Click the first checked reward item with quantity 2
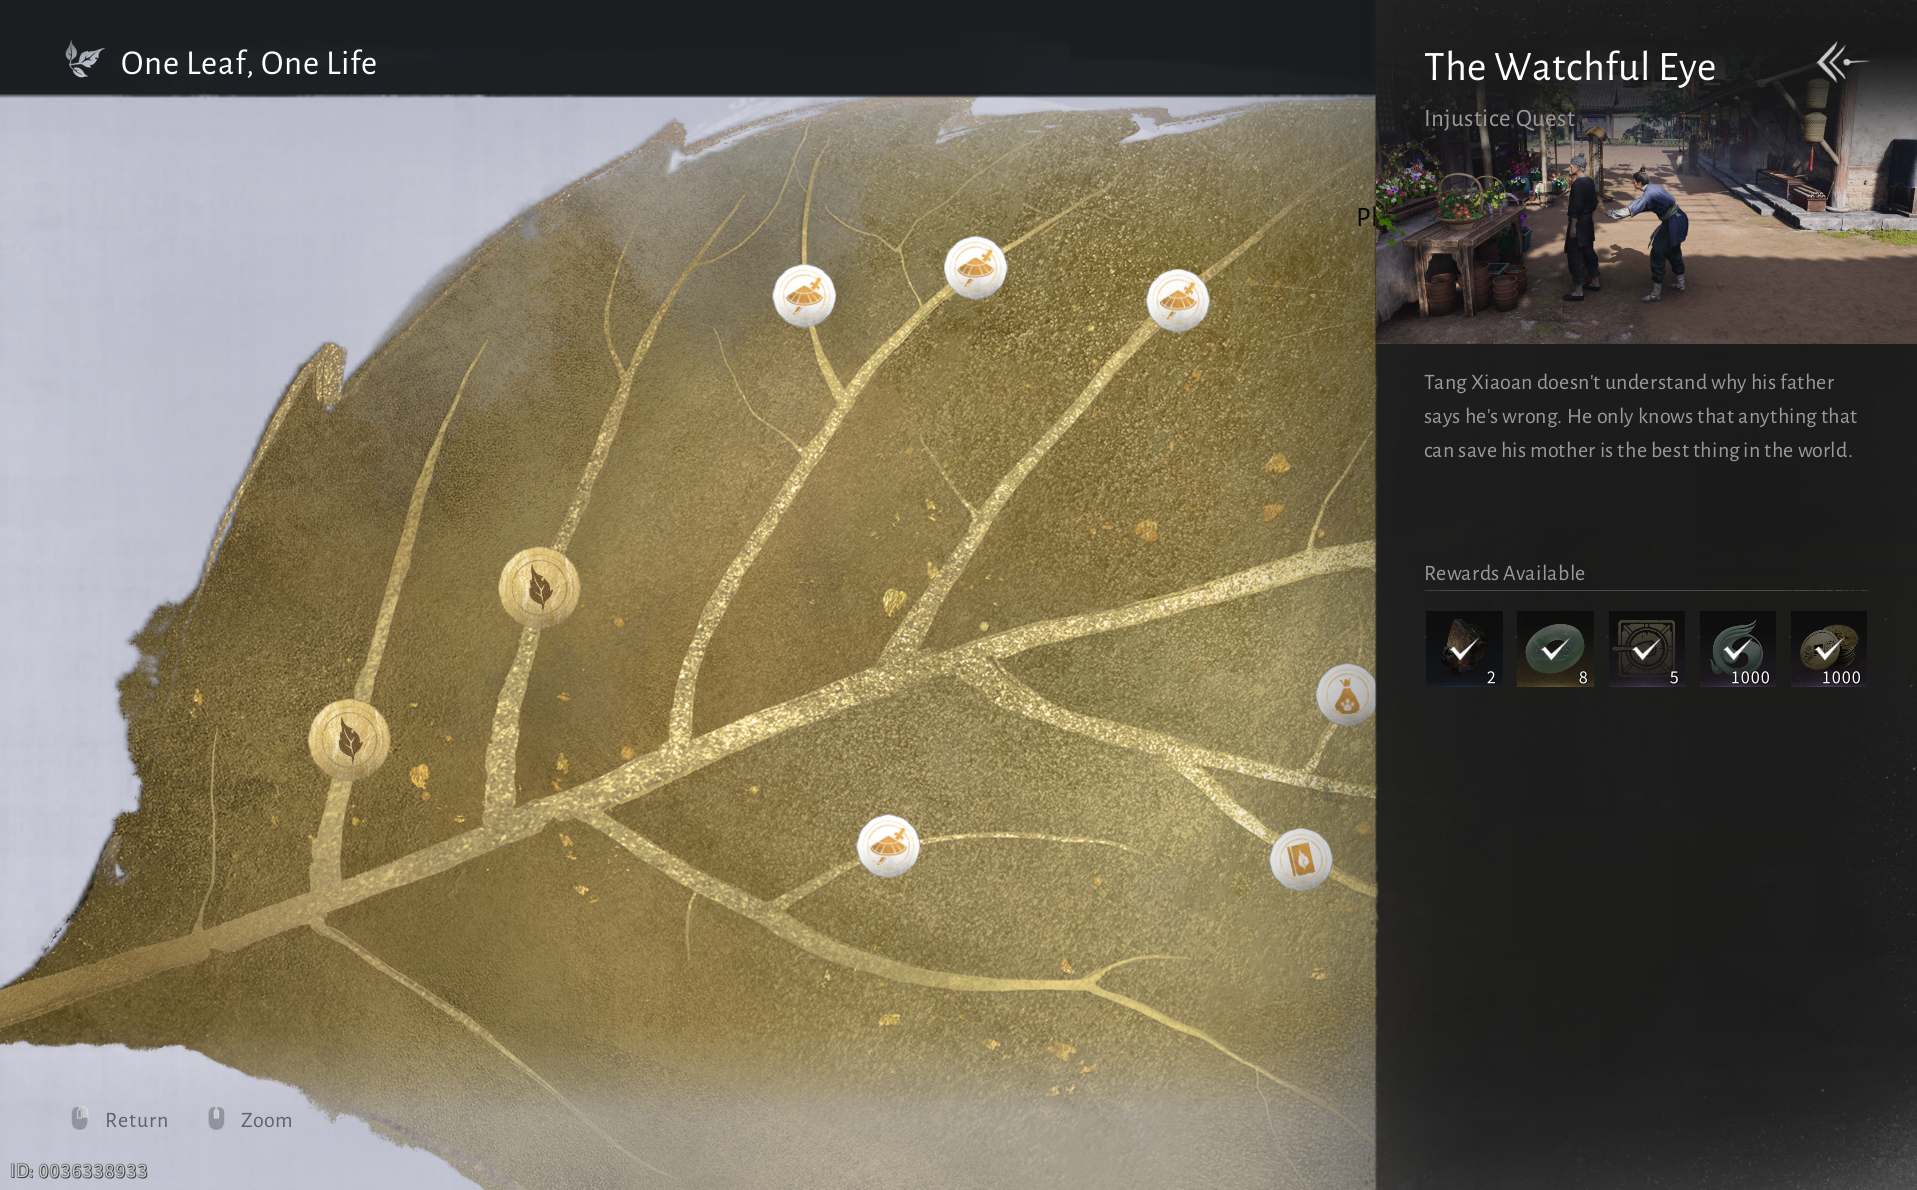Image resolution: width=1917 pixels, height=1190 pixels. [x=1464, y=649]
